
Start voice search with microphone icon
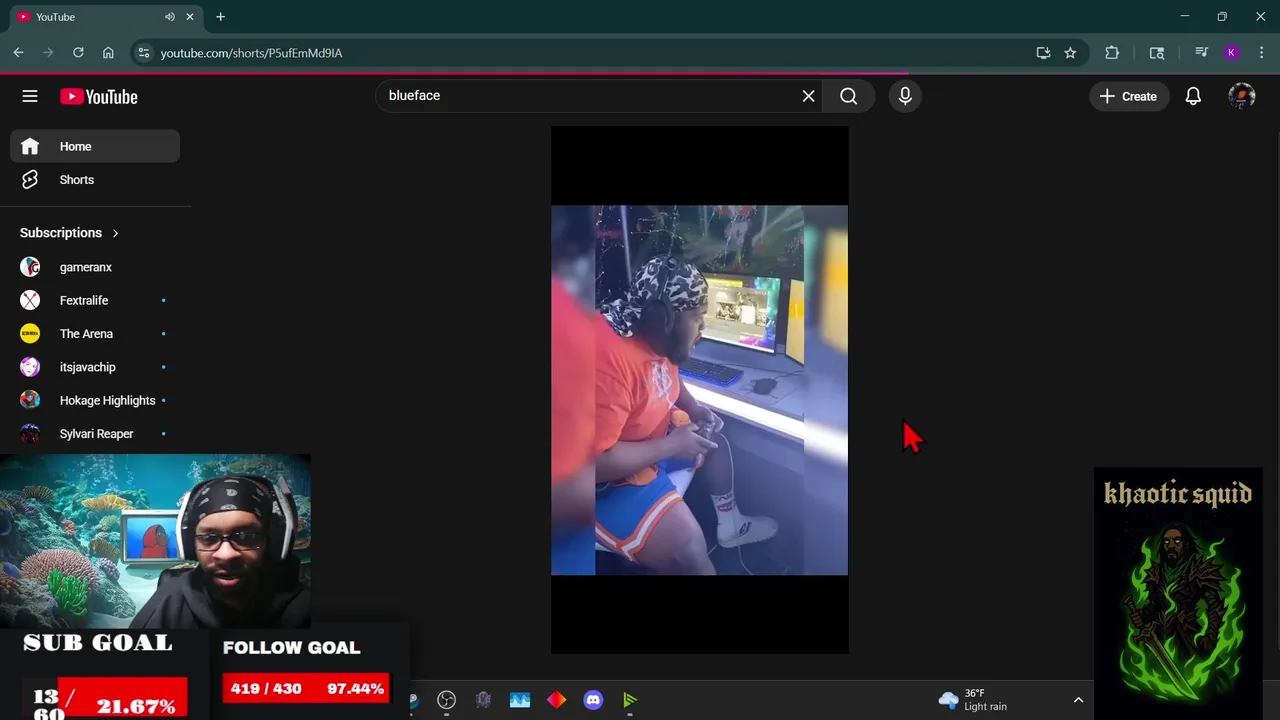pos(905,96)
